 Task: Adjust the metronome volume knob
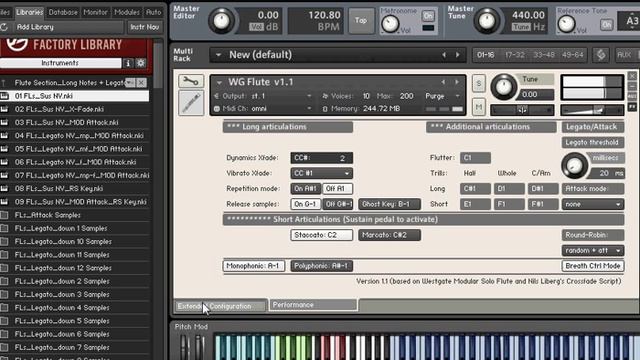[390, 24]
